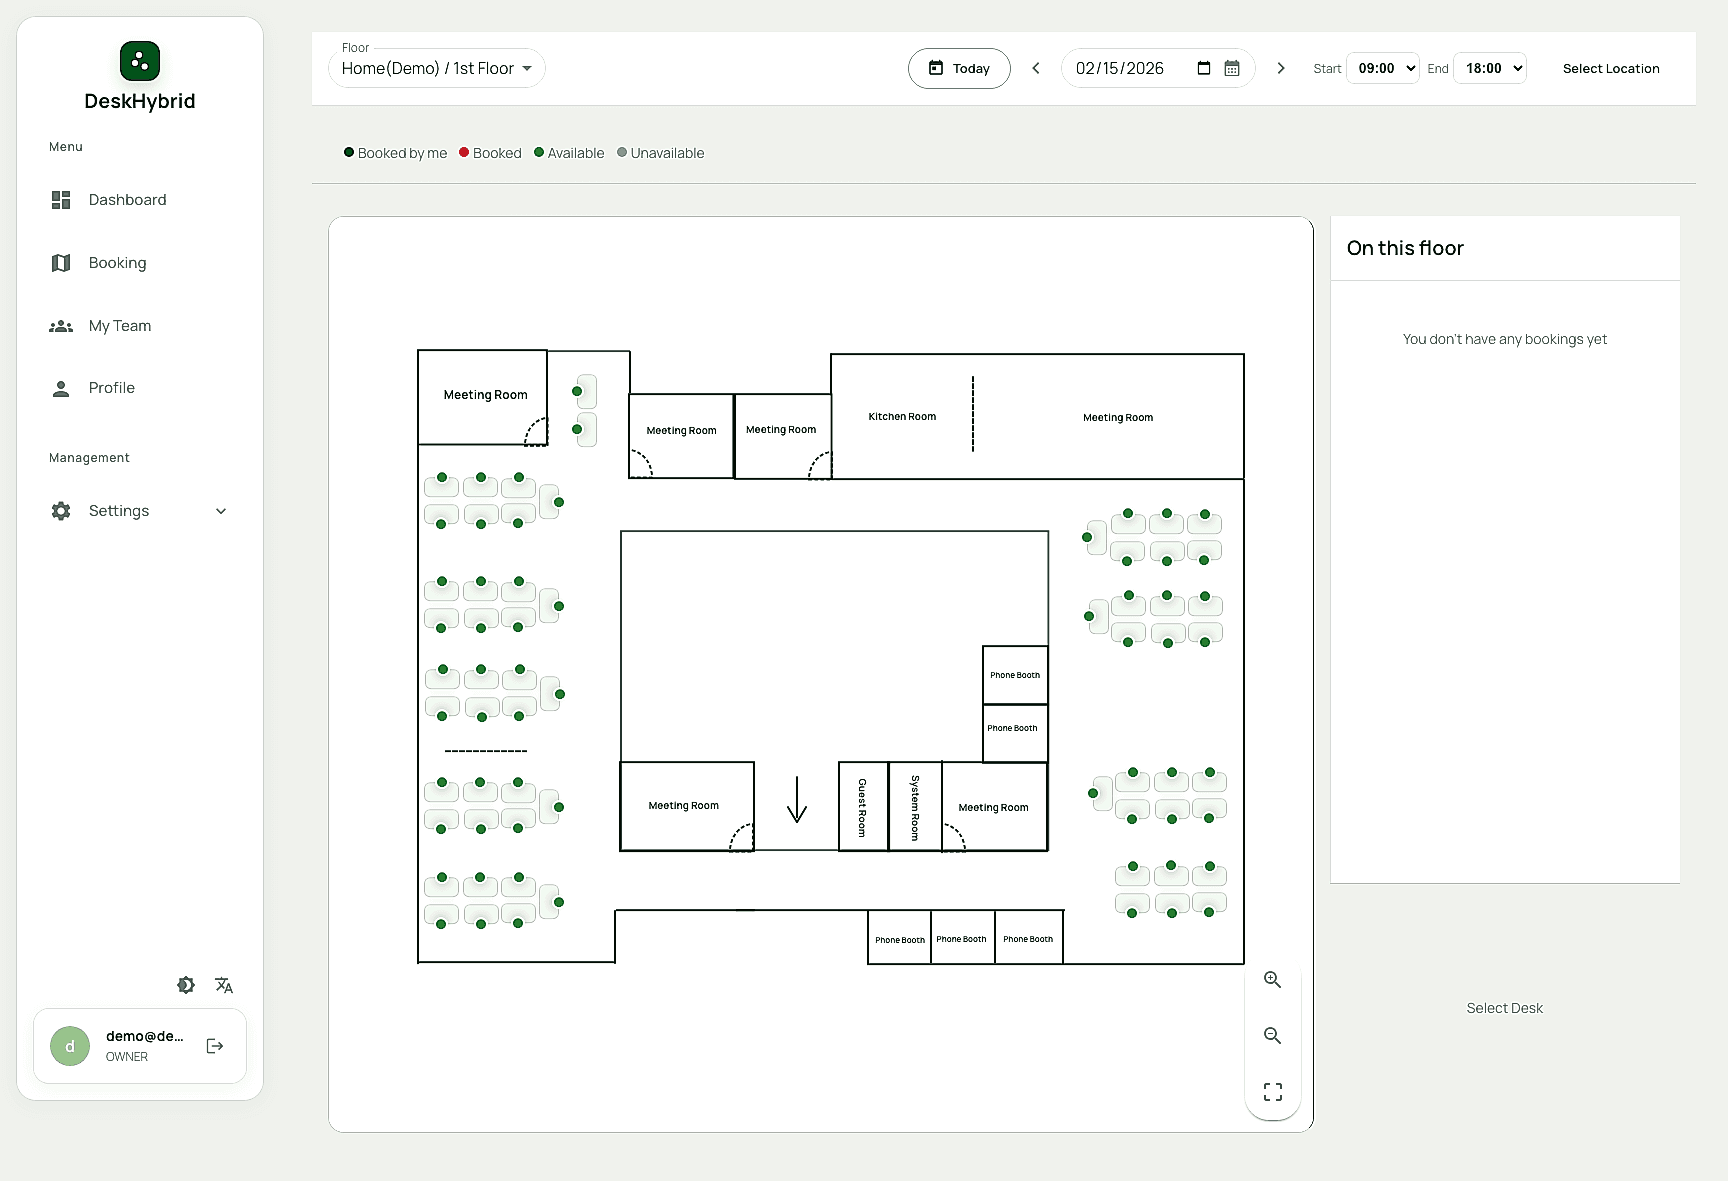Click the logout icon next to demo account
Screen dimensions: 1728x1181
(215, 1045)
